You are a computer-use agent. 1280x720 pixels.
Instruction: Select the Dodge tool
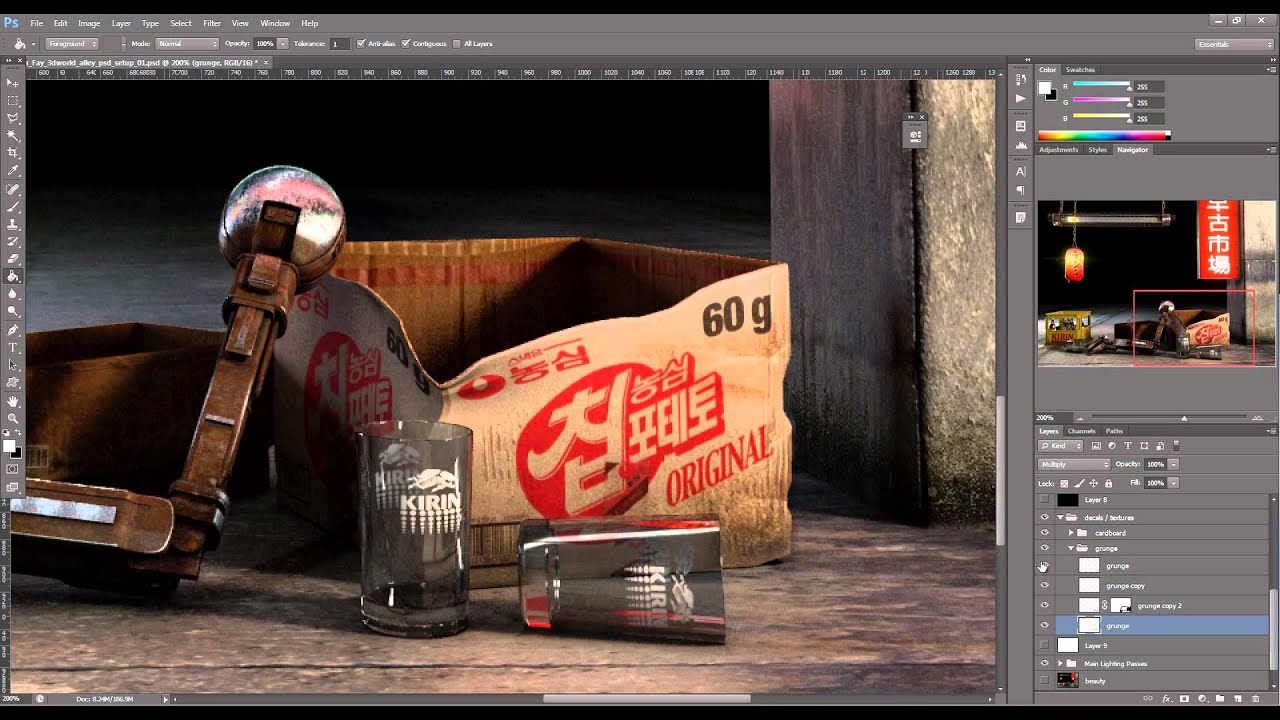point(13,311)
